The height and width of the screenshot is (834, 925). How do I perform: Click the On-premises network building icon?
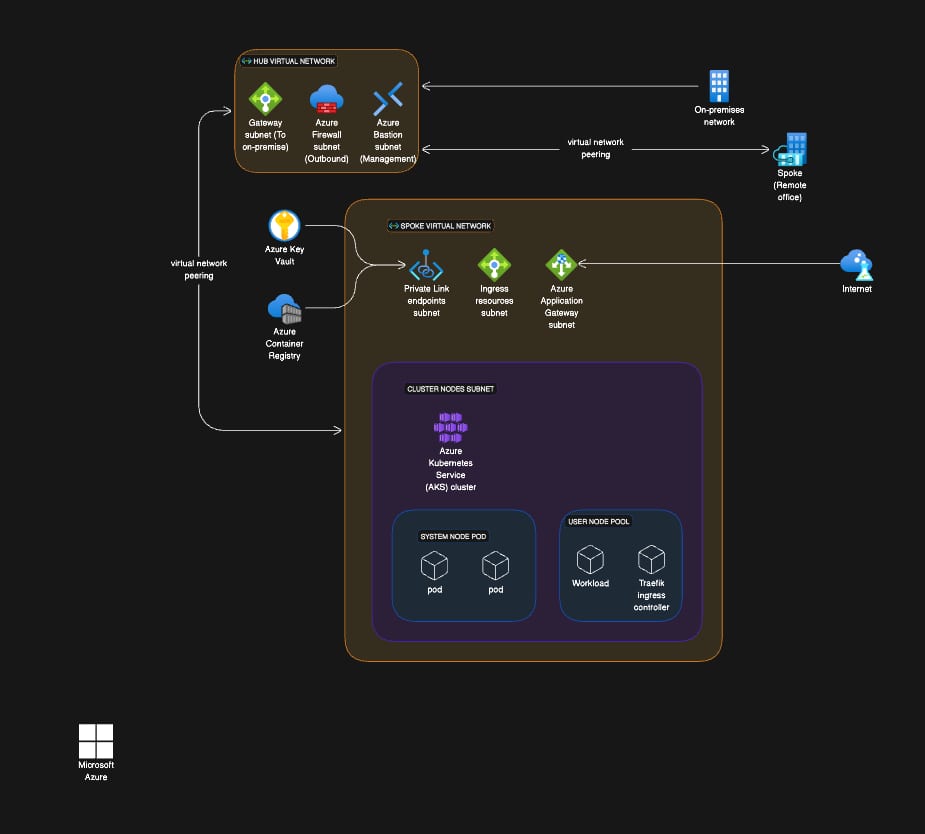click(719, 86)
